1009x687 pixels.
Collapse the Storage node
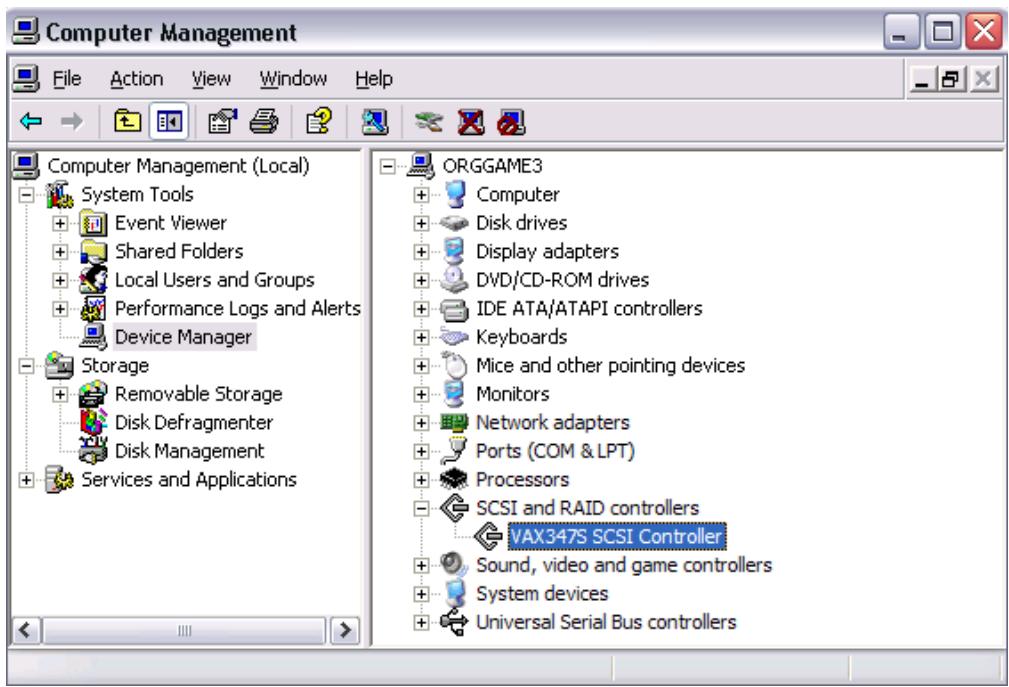click(x=26, y=365)
